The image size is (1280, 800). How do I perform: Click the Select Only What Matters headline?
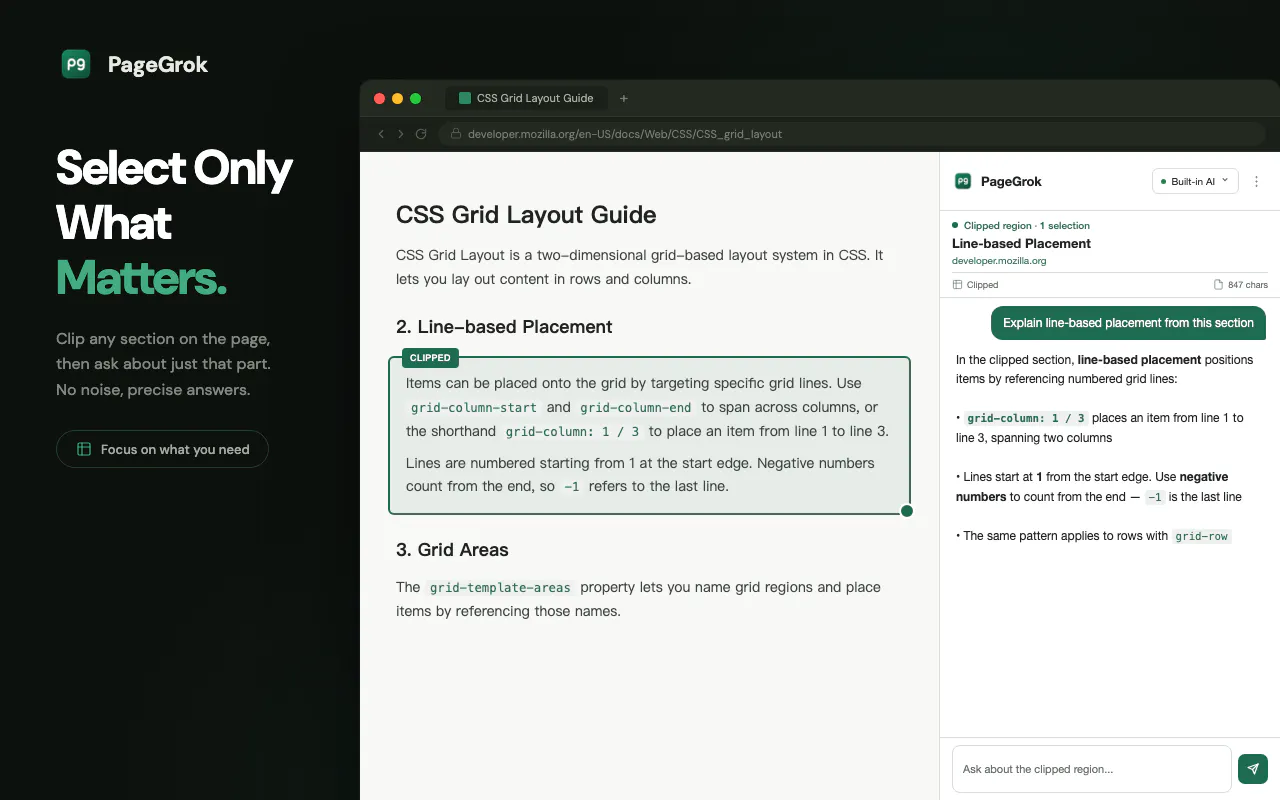click(174, 223)
